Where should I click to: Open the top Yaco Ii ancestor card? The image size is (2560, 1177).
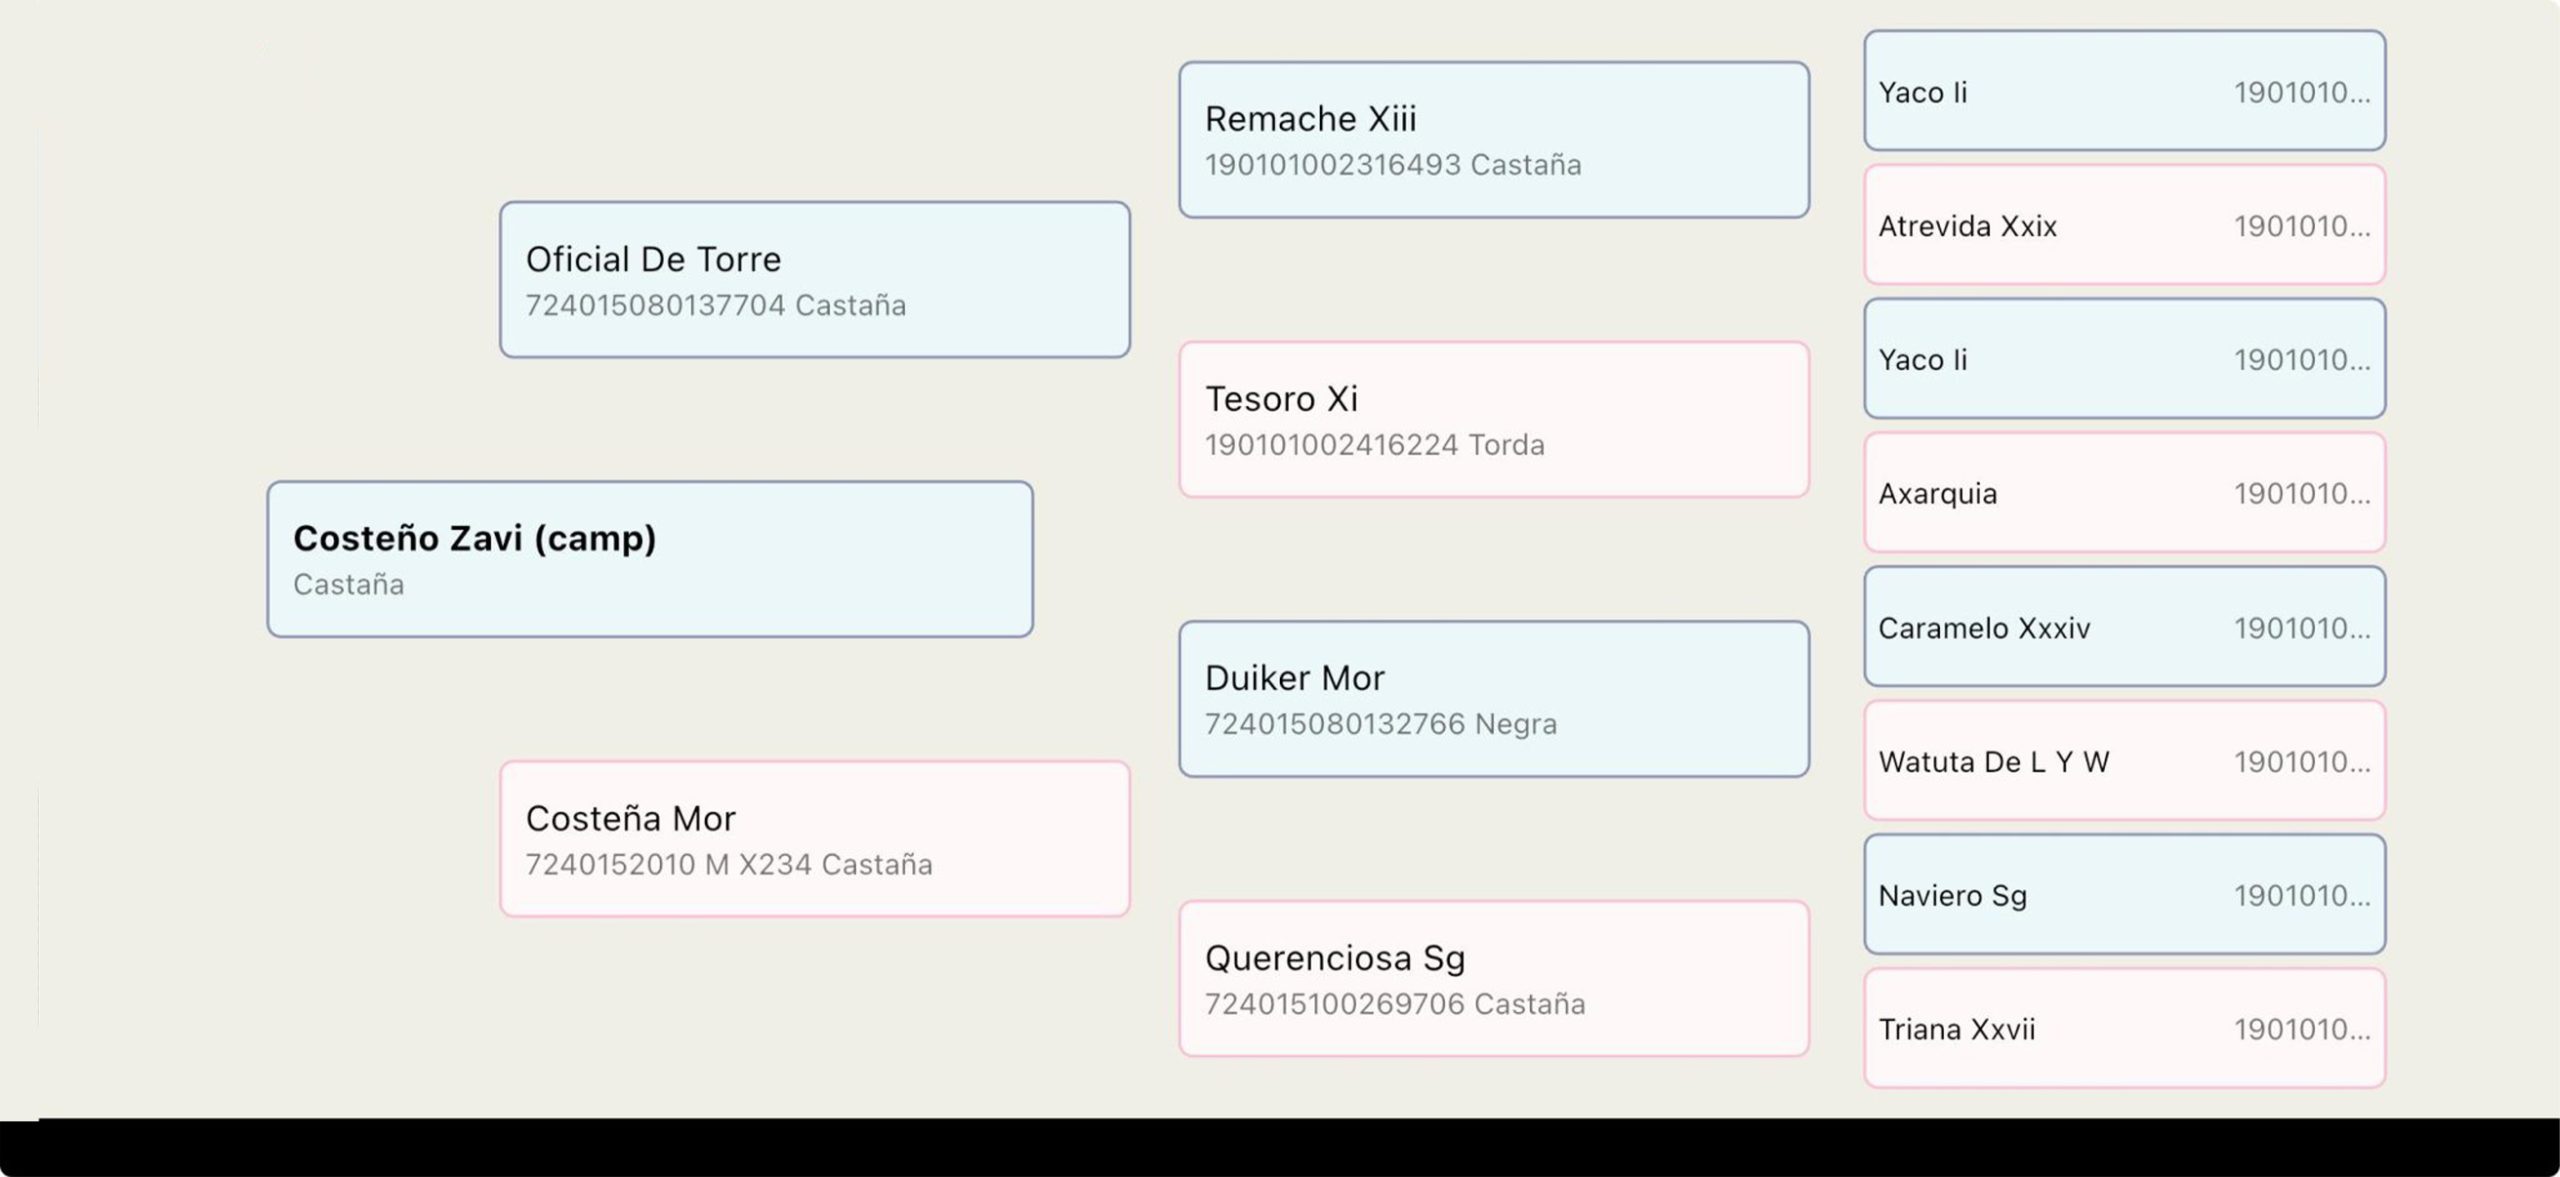(2125, 91)
